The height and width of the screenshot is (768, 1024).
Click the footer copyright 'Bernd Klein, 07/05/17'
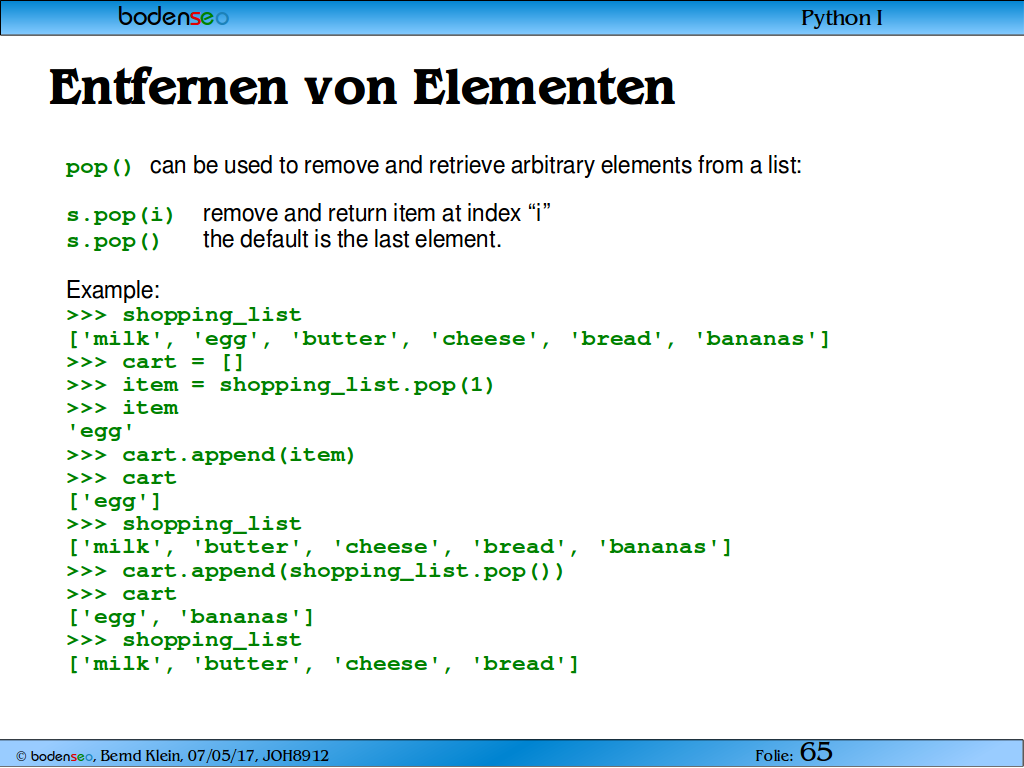coord(172,756)
